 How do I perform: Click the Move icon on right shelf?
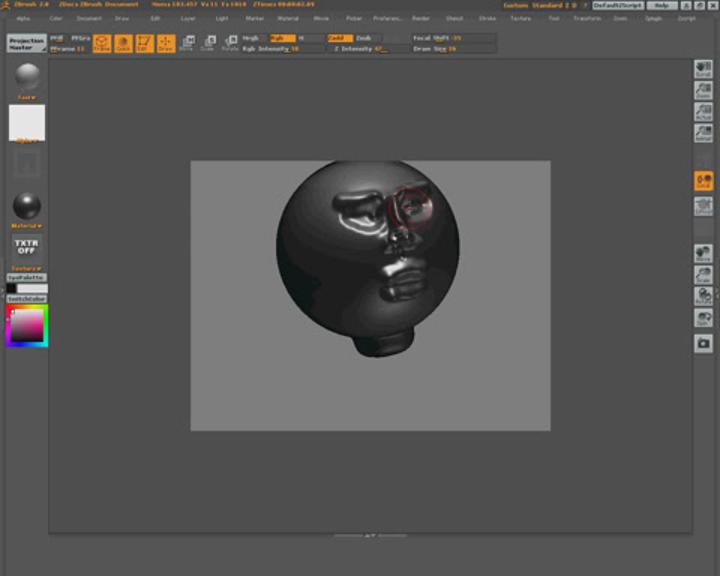[703, 254]
